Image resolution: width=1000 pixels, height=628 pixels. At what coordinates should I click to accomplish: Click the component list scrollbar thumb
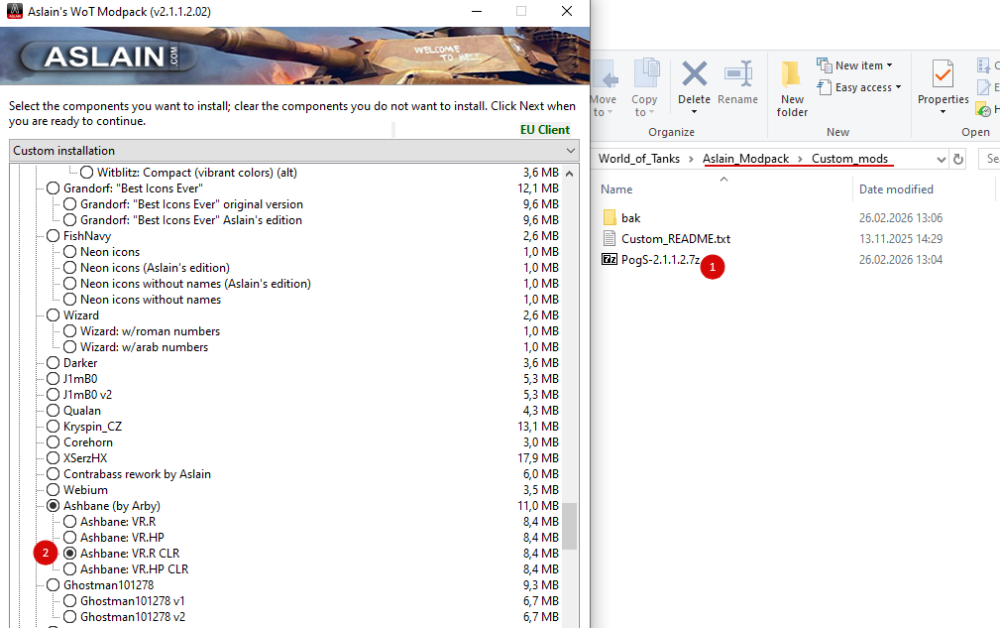570,526
